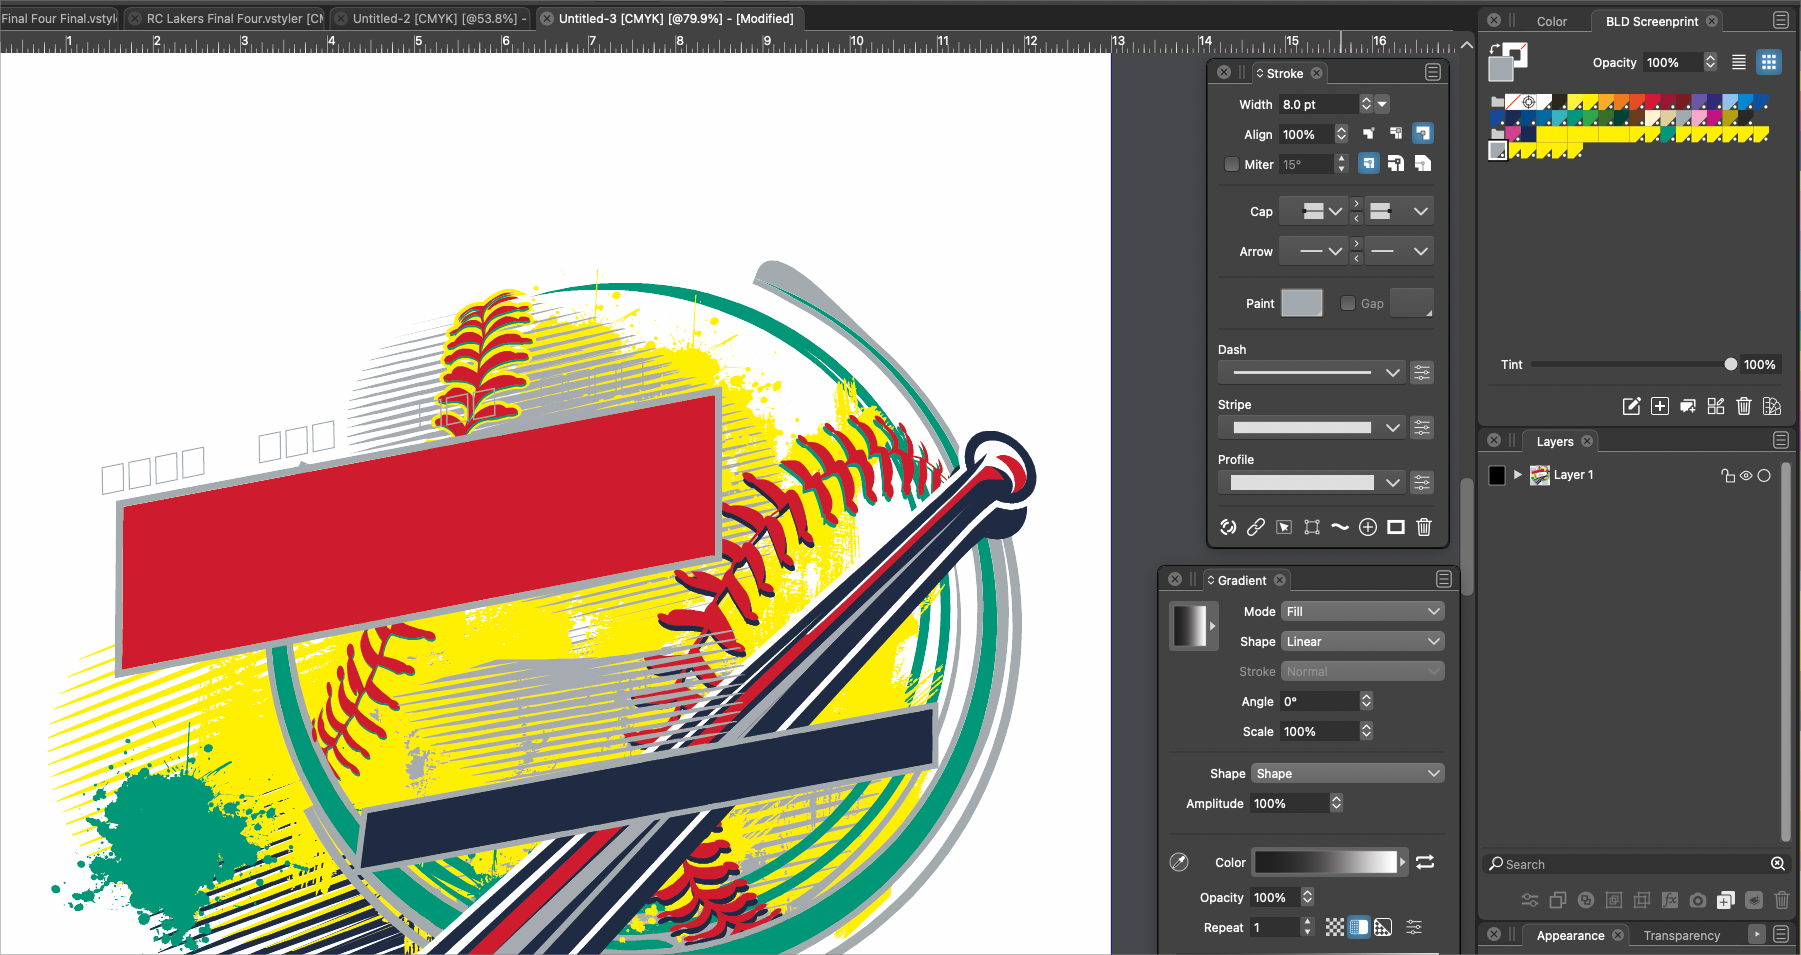Click the edit swatch pencil icon
Image resolution: width=1801 pixels, height=955 pixels.
[x=1631, y=406]
